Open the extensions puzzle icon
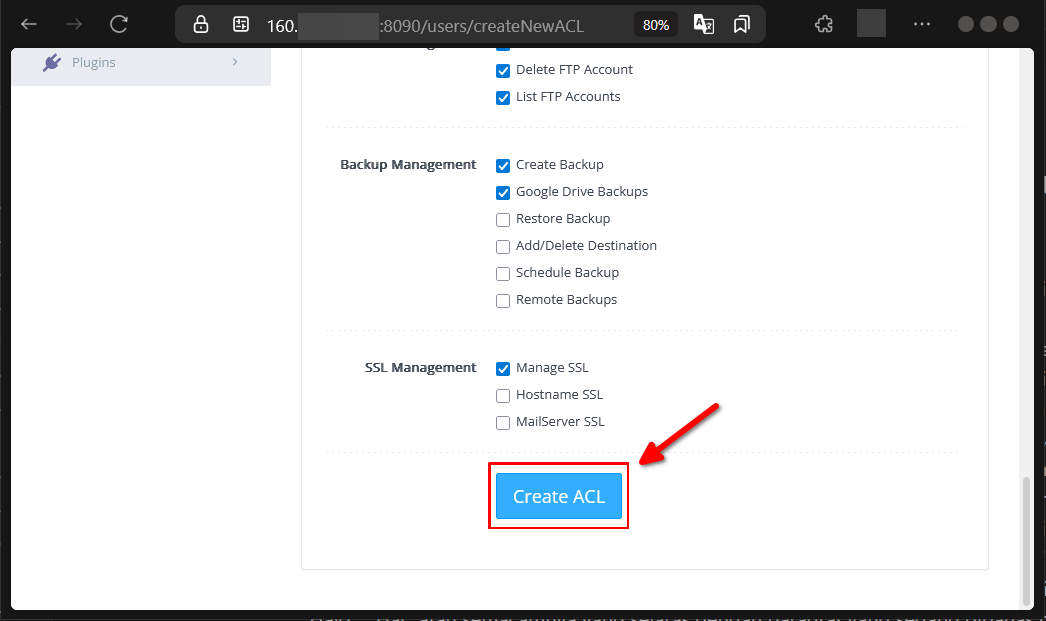The image size is (1046, 621). (824, 25)
